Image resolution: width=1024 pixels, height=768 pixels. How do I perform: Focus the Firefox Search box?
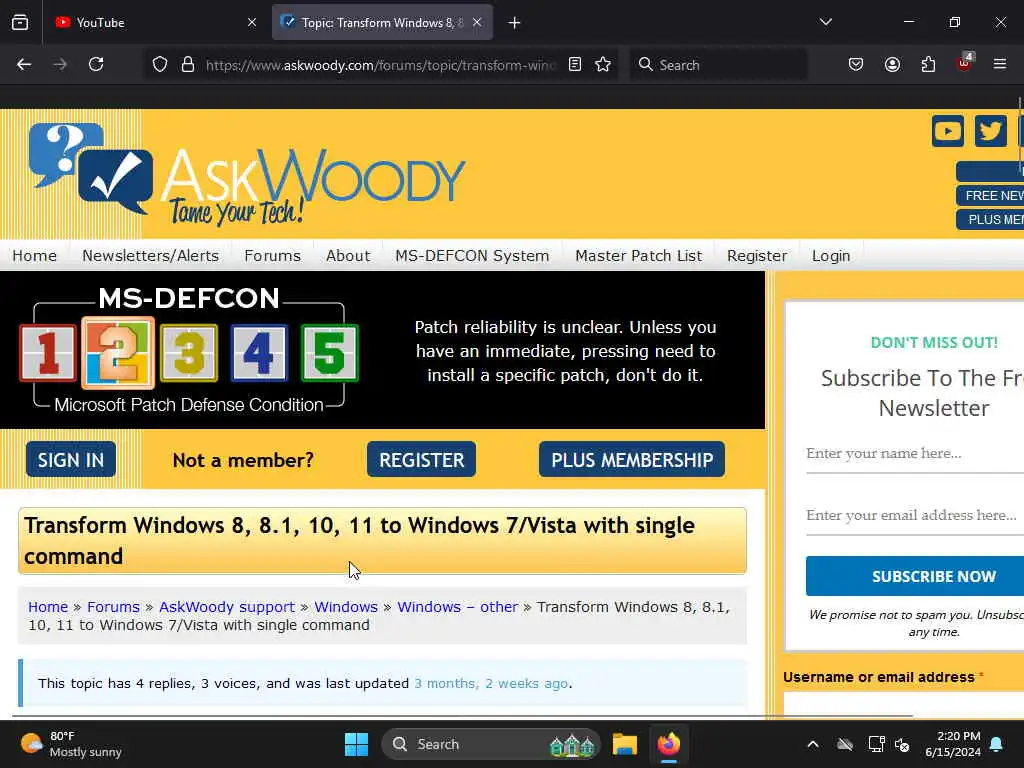point(718,65)
